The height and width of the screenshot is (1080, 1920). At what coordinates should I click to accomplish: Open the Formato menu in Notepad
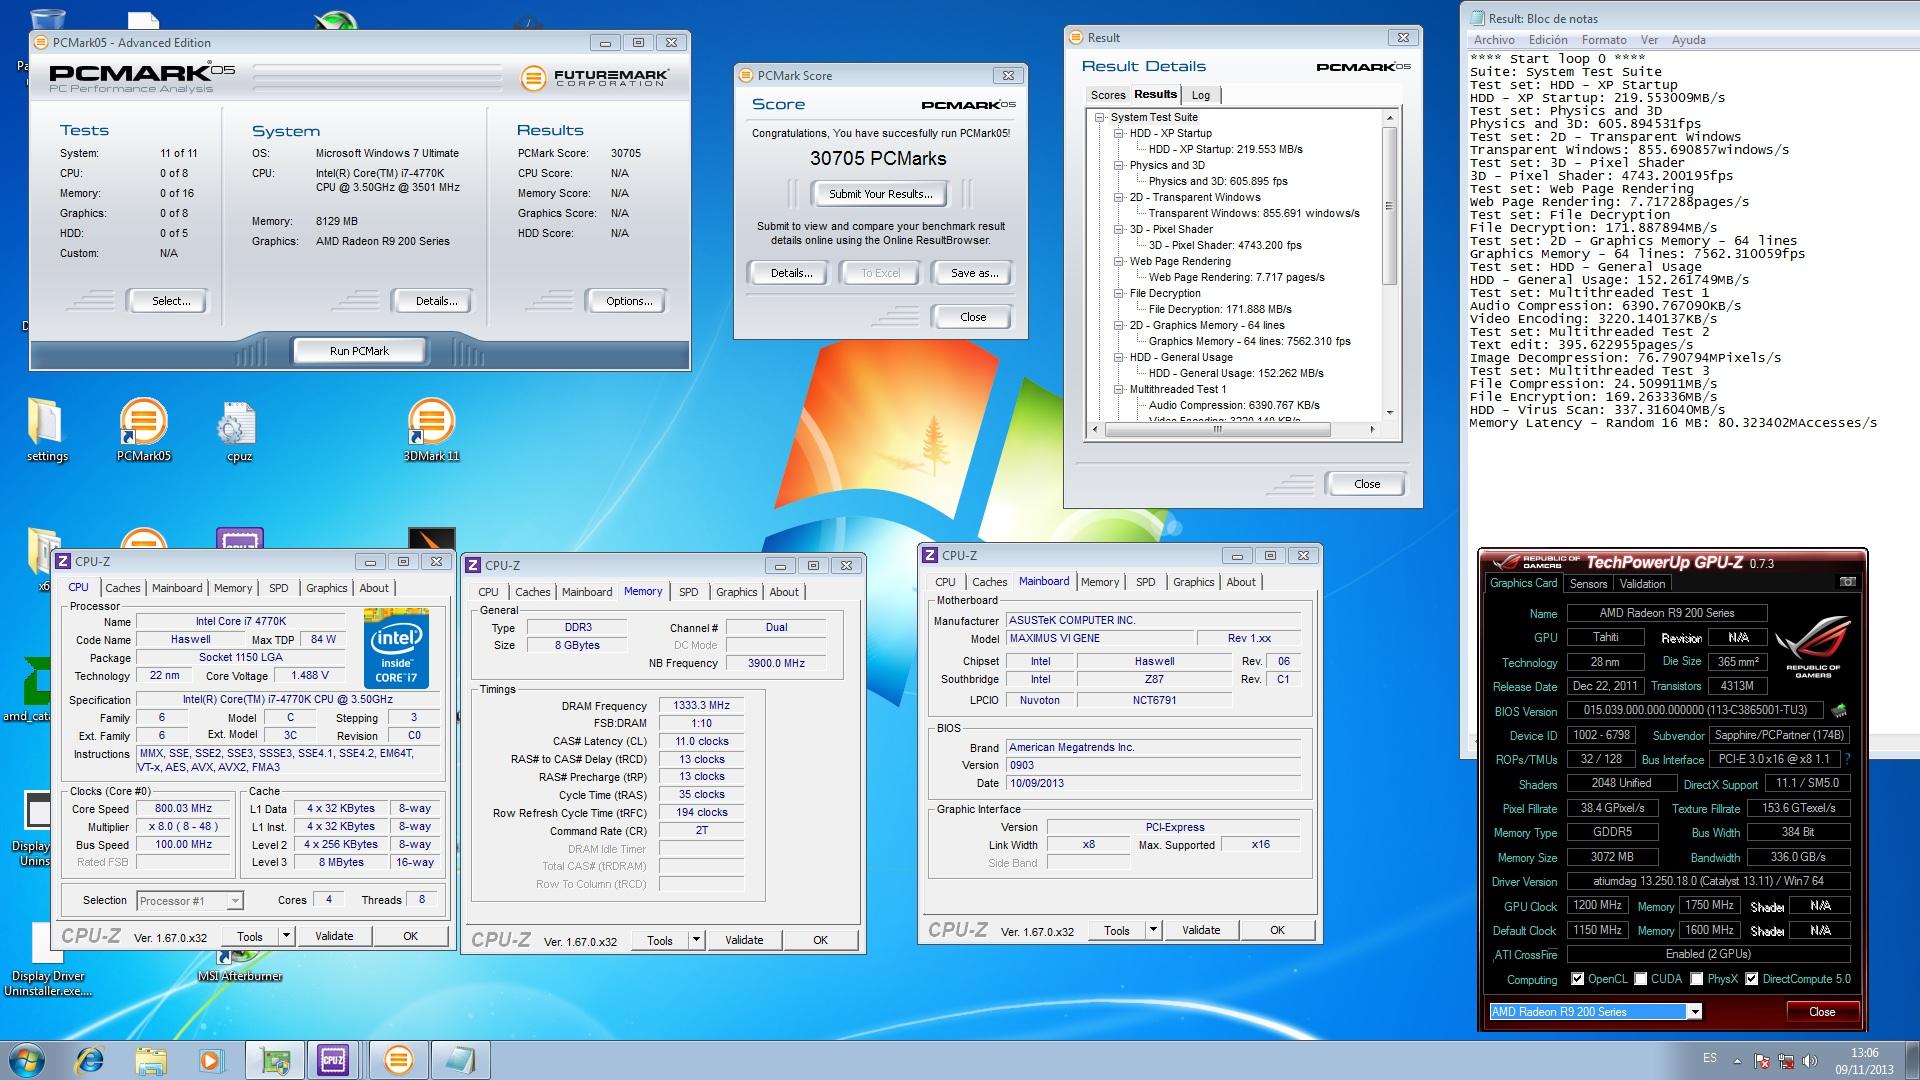[x=1604, y=40]
